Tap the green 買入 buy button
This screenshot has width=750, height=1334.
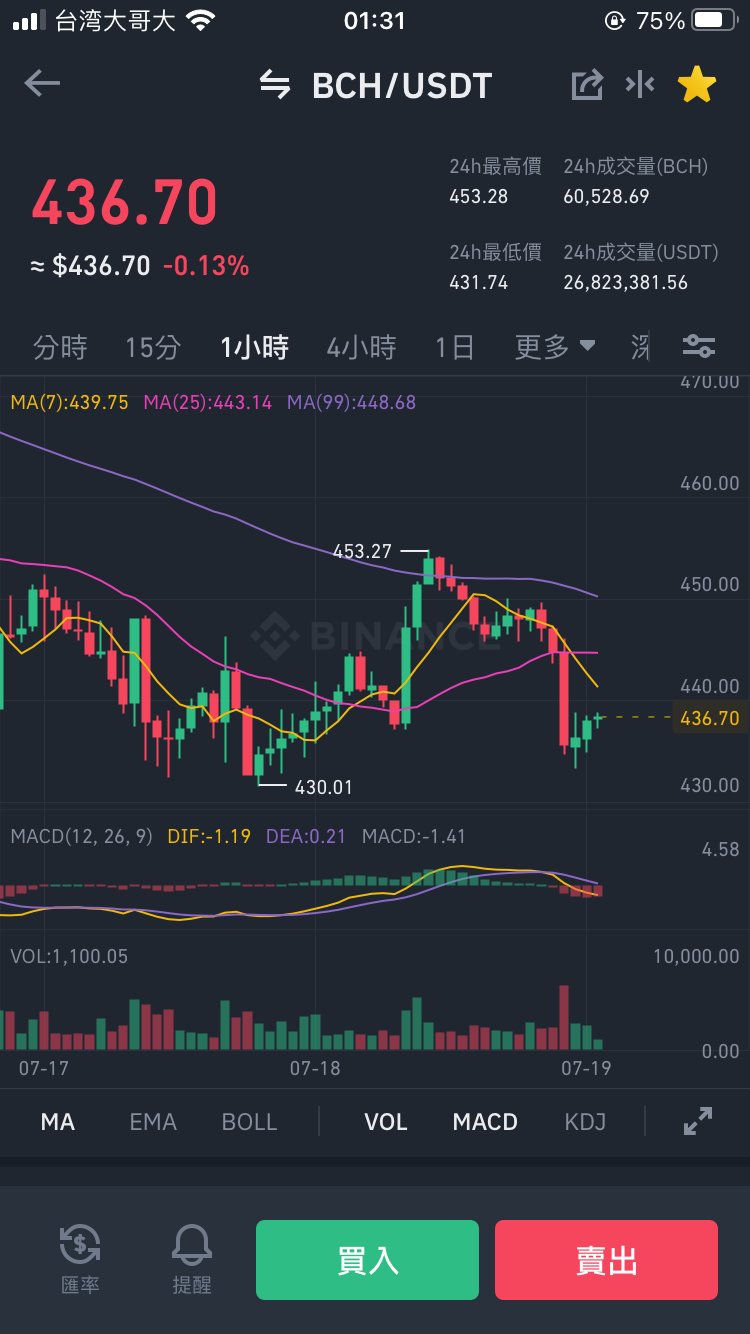click(367, 1260)
